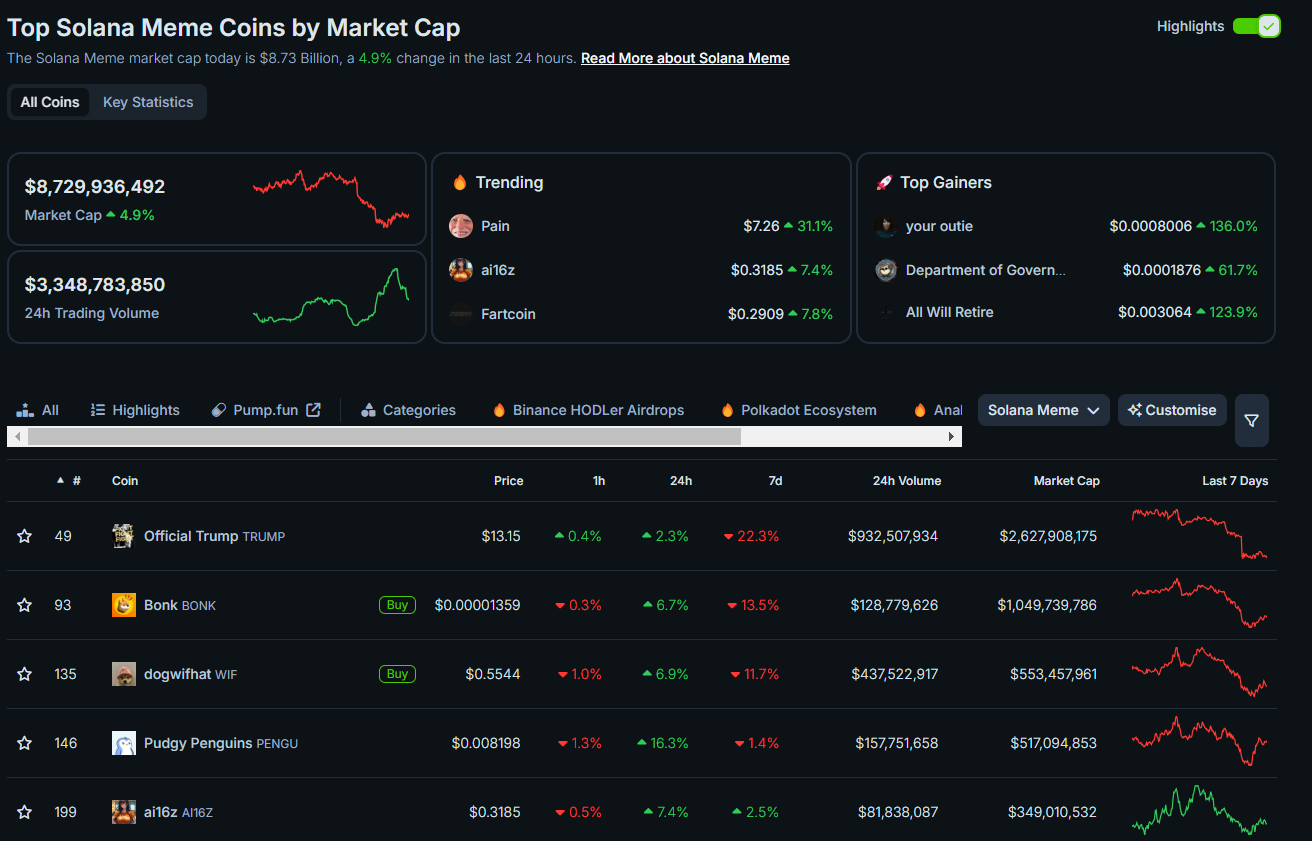Open Bonk 7-day sparkline chart
This screenshot has width=1312, height=841.
[x=1199, y=603]
